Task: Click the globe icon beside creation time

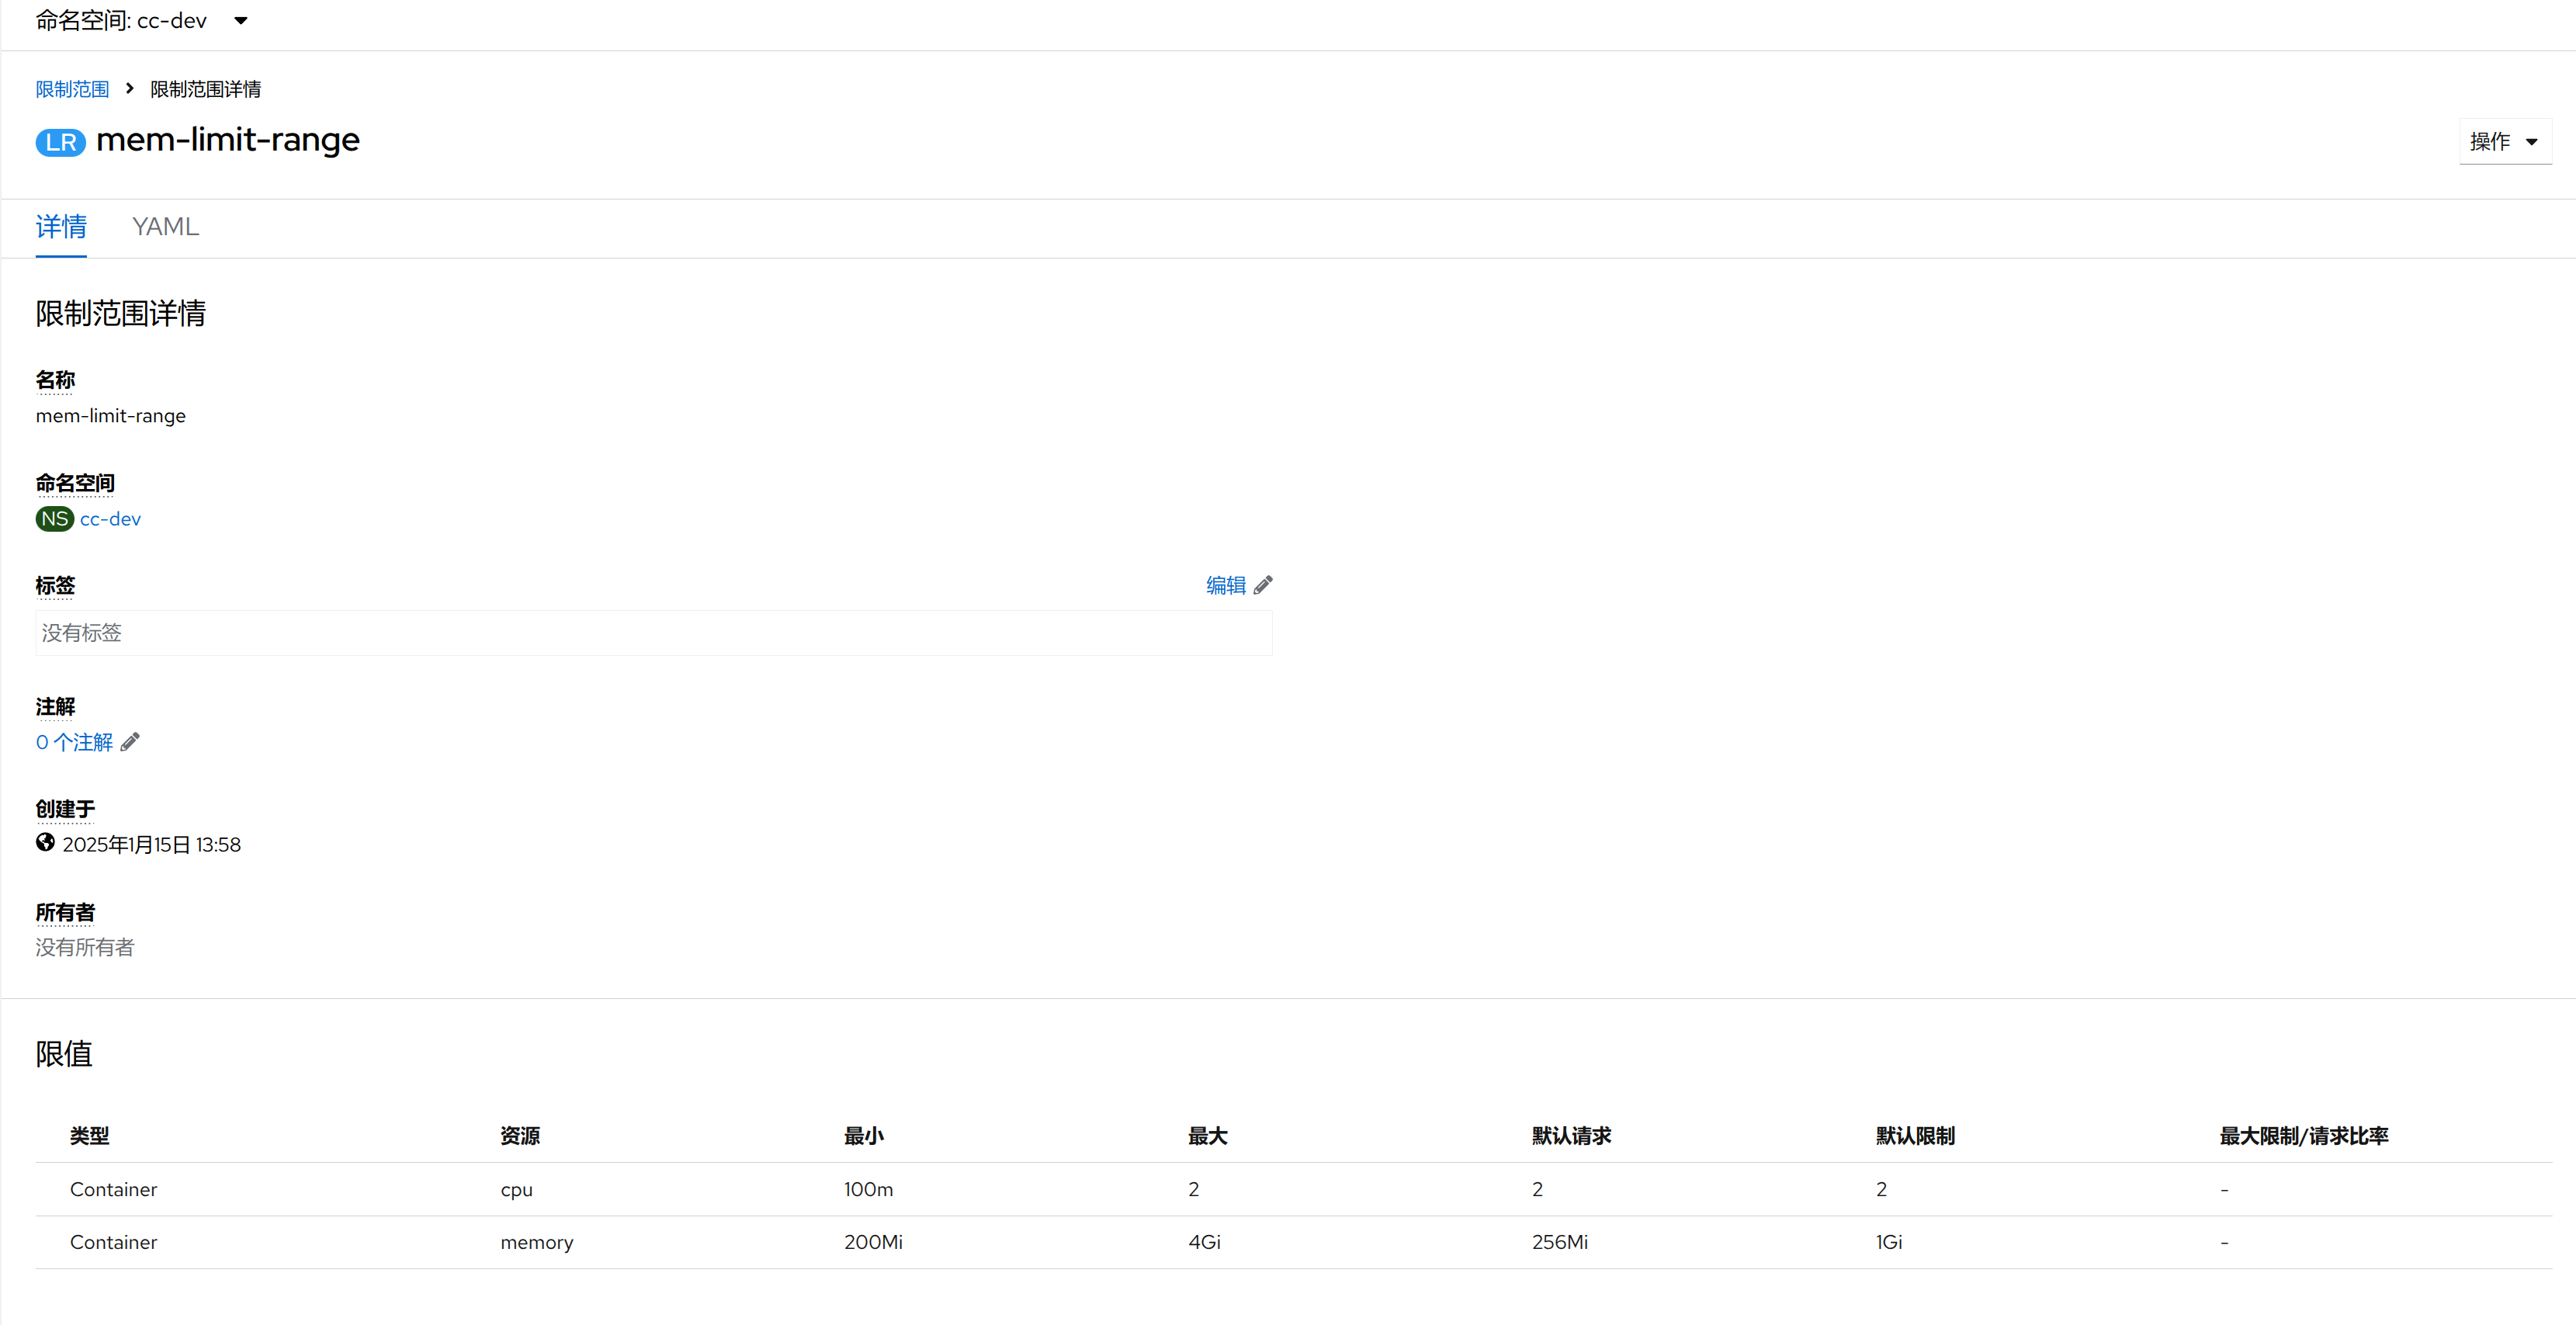Action: click(x=45, y=843)
